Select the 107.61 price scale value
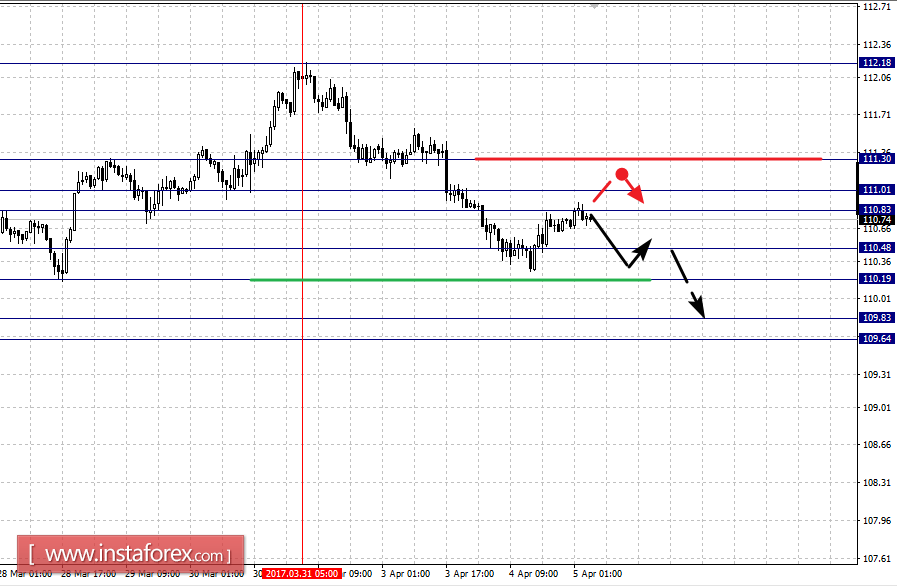Screen dimensions: 897x586 click(876, 559)
